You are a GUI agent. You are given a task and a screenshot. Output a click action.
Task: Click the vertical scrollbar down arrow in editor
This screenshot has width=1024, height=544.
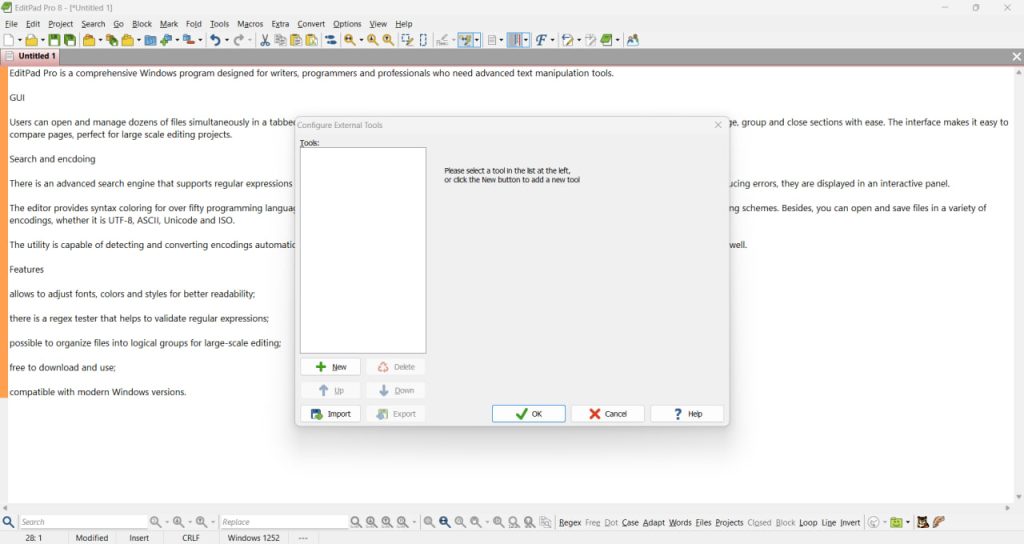click(1018, 497)
